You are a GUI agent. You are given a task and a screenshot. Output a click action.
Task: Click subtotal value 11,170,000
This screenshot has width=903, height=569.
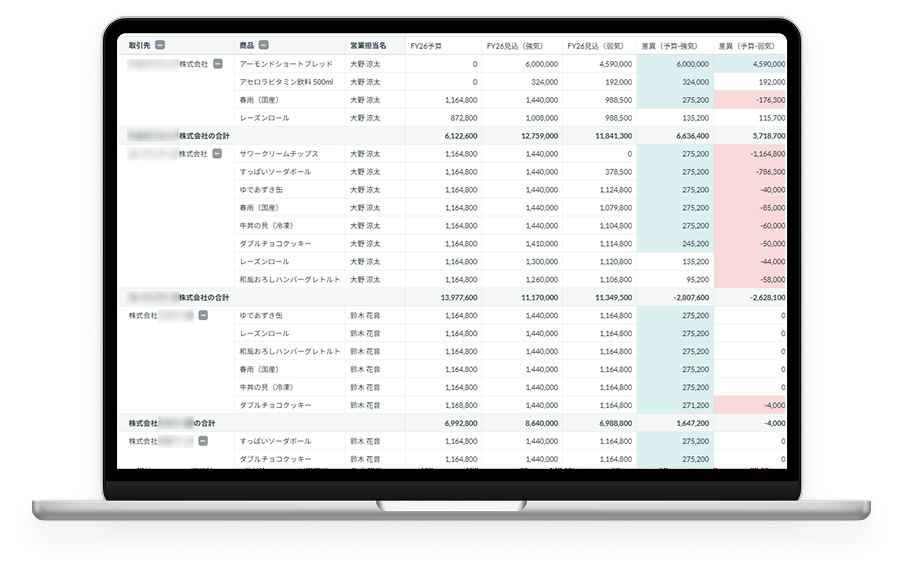522,298
